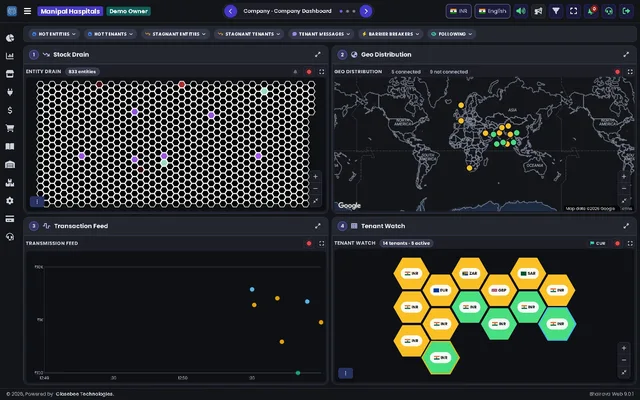Screen dimensions: 640x400
Task: Open the pie chart dashboard sidebar icon
Action: pyautogui.click(x=10, y=38)
